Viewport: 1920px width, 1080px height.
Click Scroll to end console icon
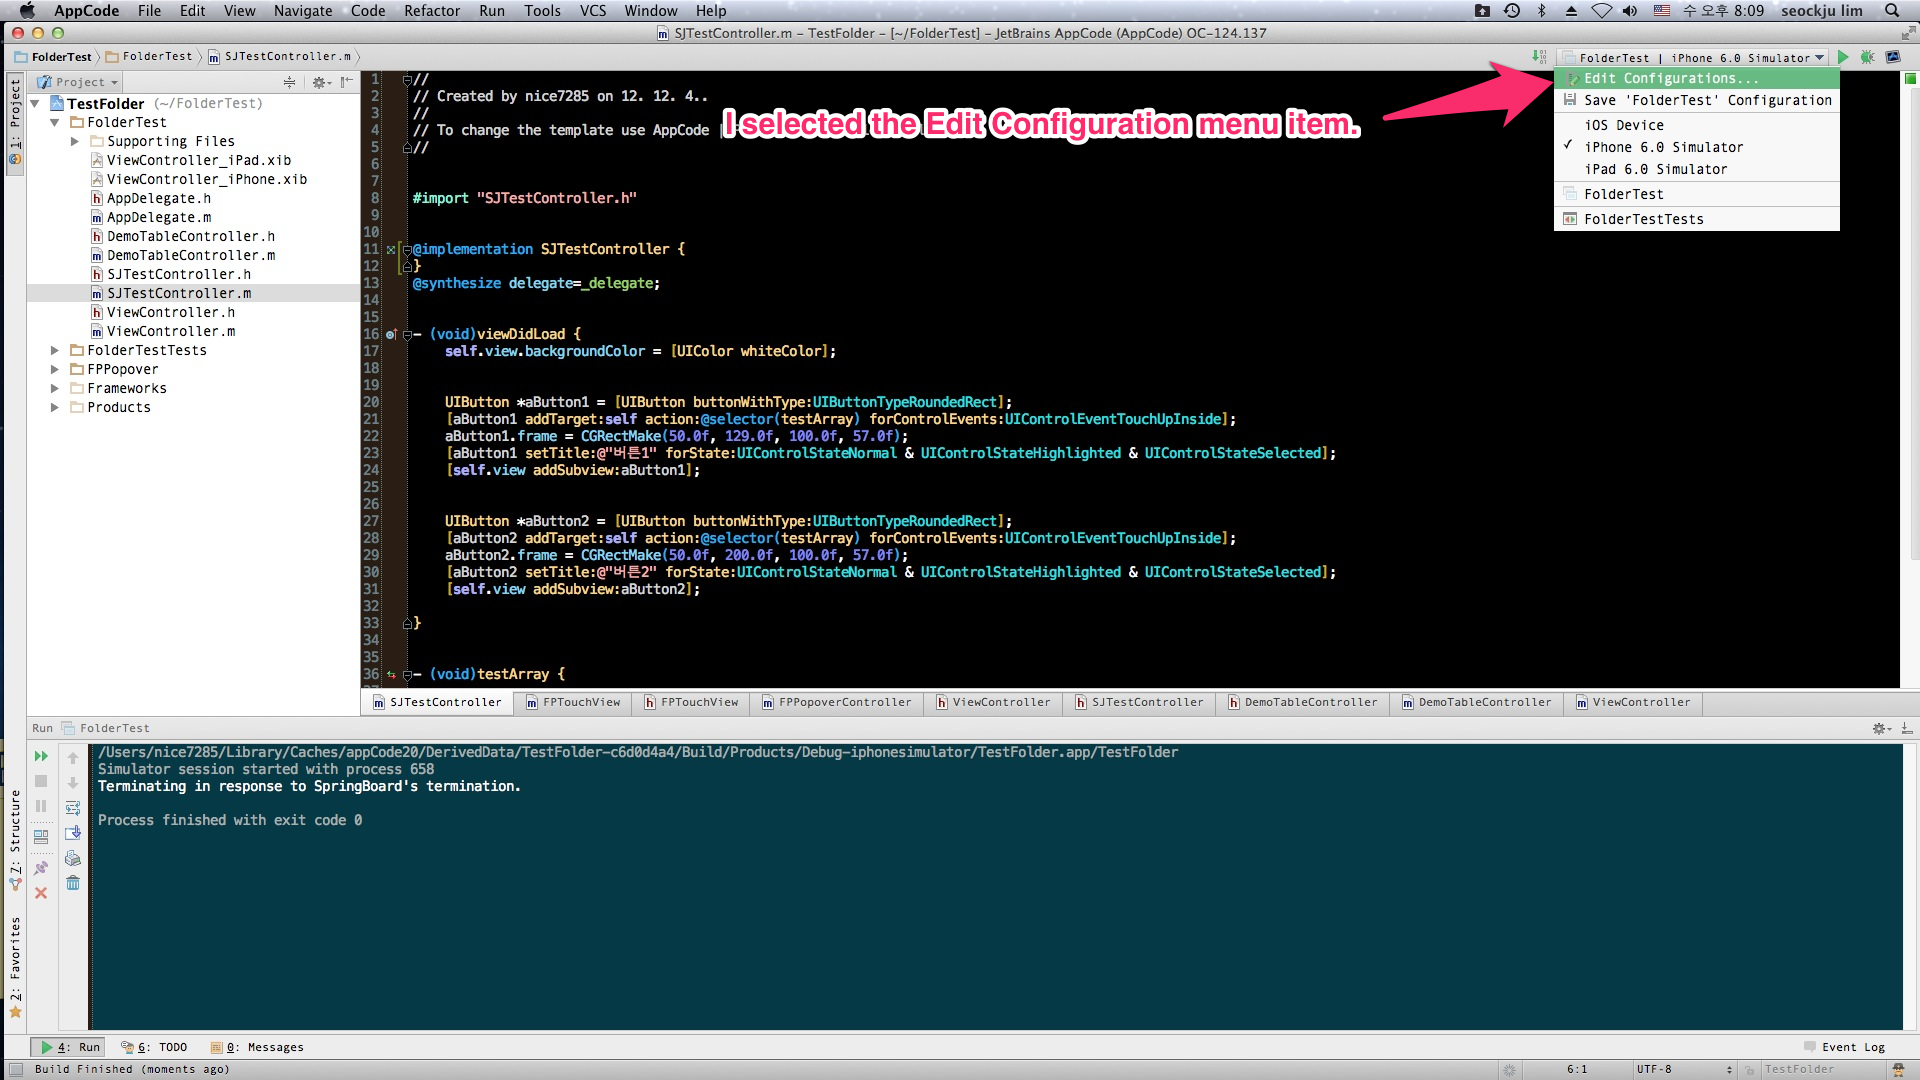point(73,833)
